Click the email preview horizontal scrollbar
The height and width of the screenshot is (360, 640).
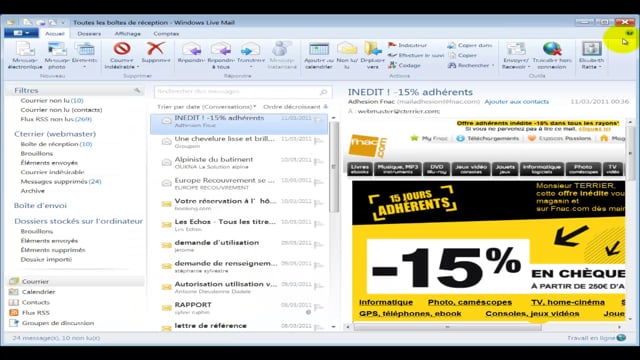click(447, 327)
